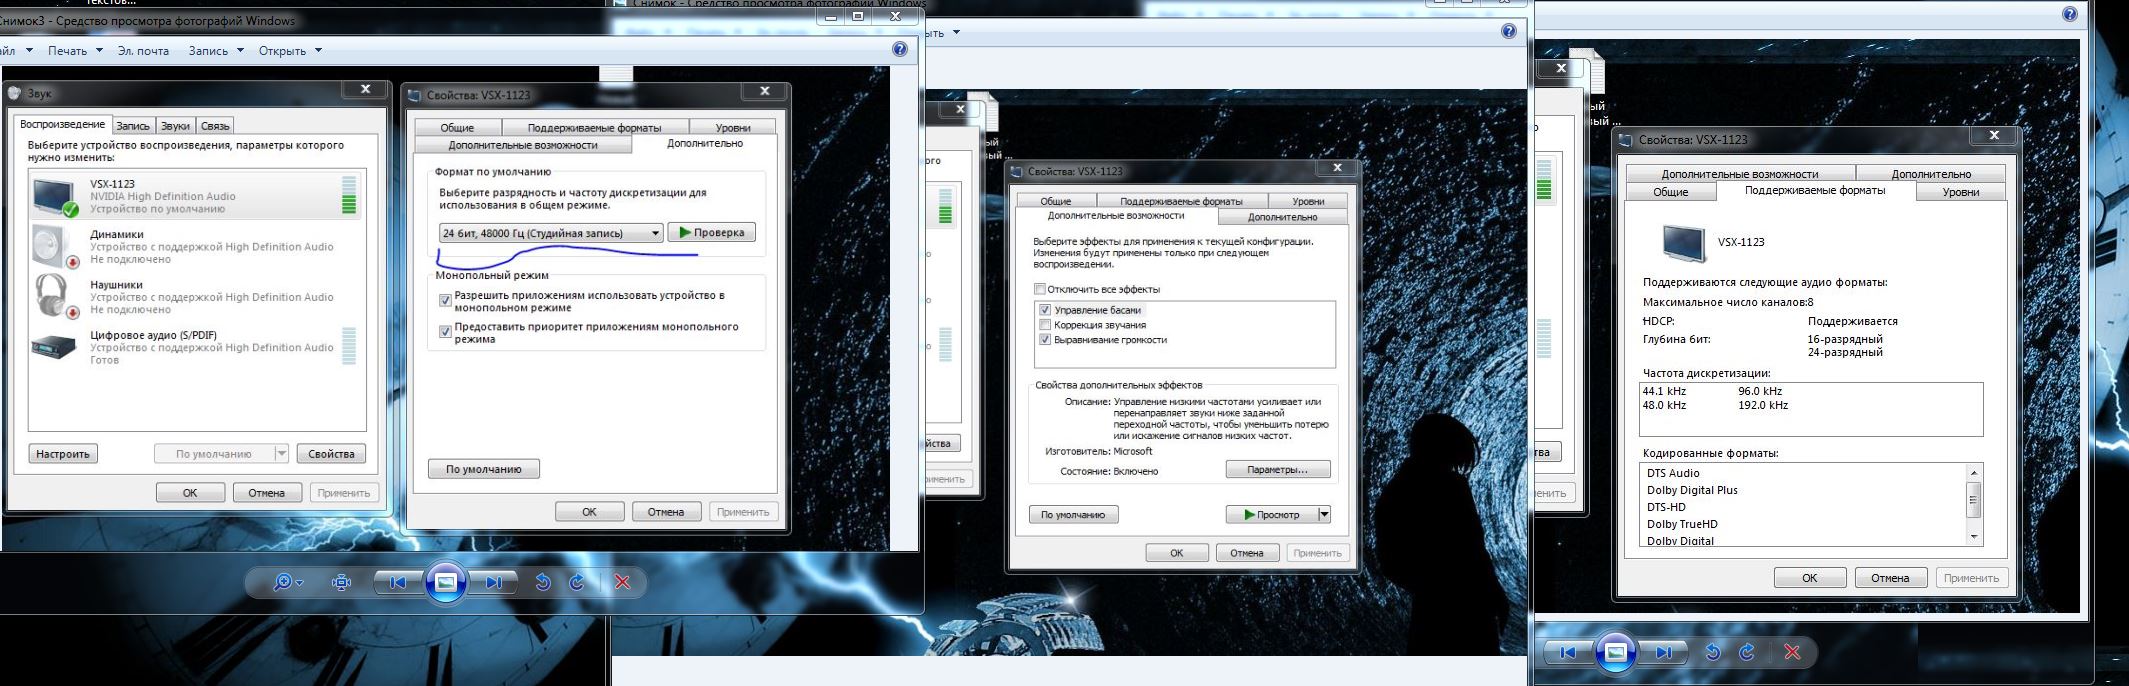Switch to the 'Звуки' tab

point(175,126)
